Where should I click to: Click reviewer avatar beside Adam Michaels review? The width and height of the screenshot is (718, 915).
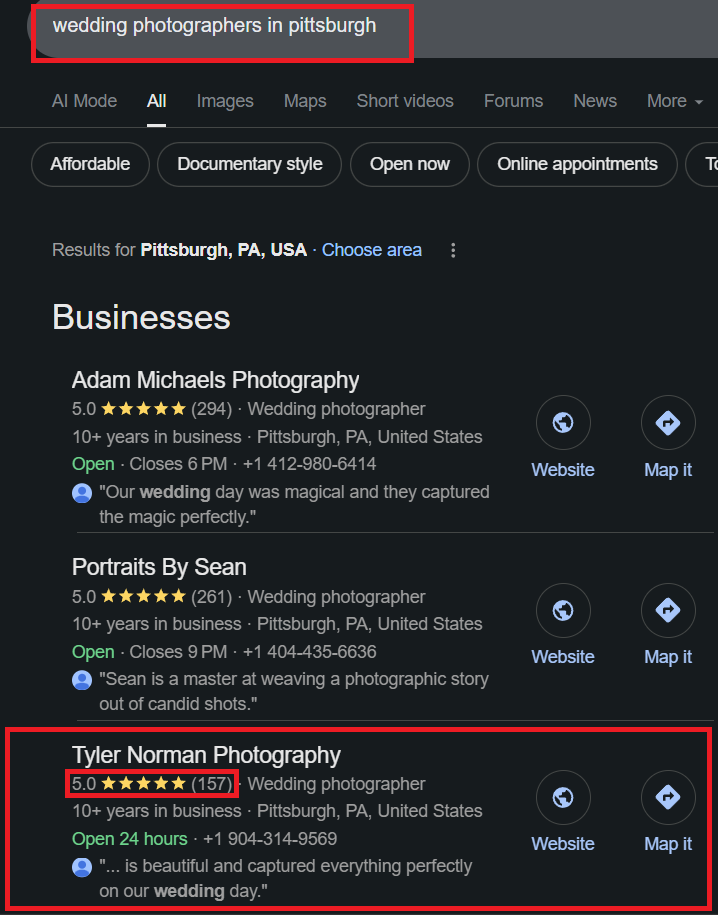[82, 493]
